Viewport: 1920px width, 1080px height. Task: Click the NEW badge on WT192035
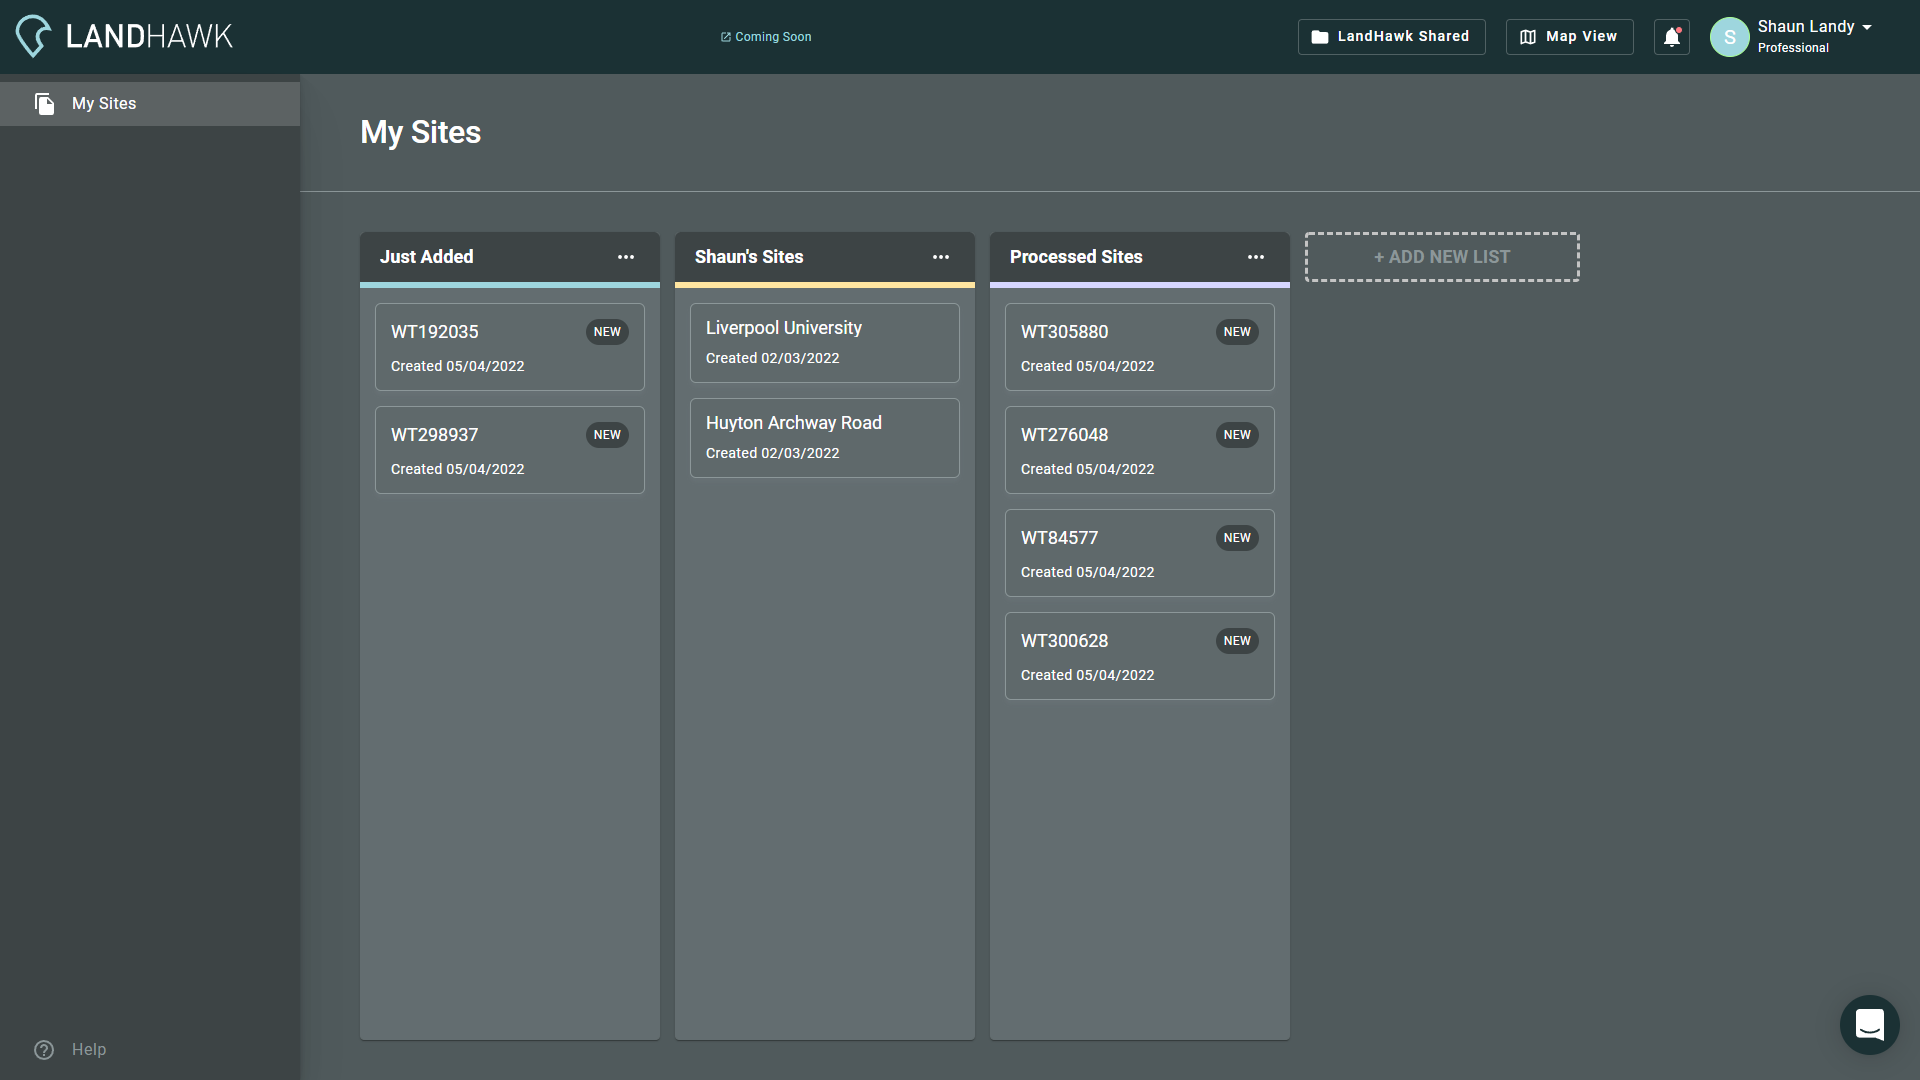pos(607,332)
